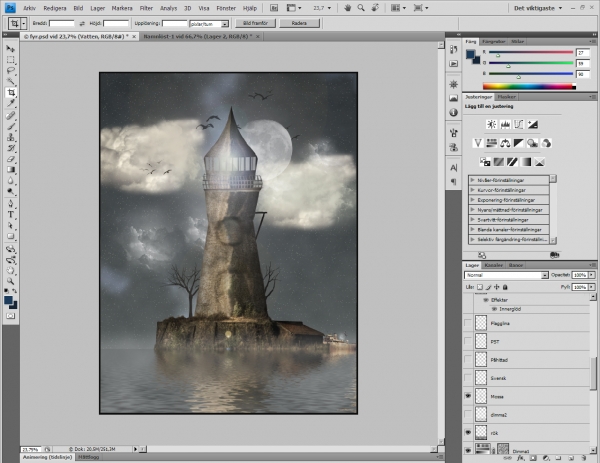The image size is (600, 463).
Task: Hide the Innerglöd effect
Action: point(494,309)
